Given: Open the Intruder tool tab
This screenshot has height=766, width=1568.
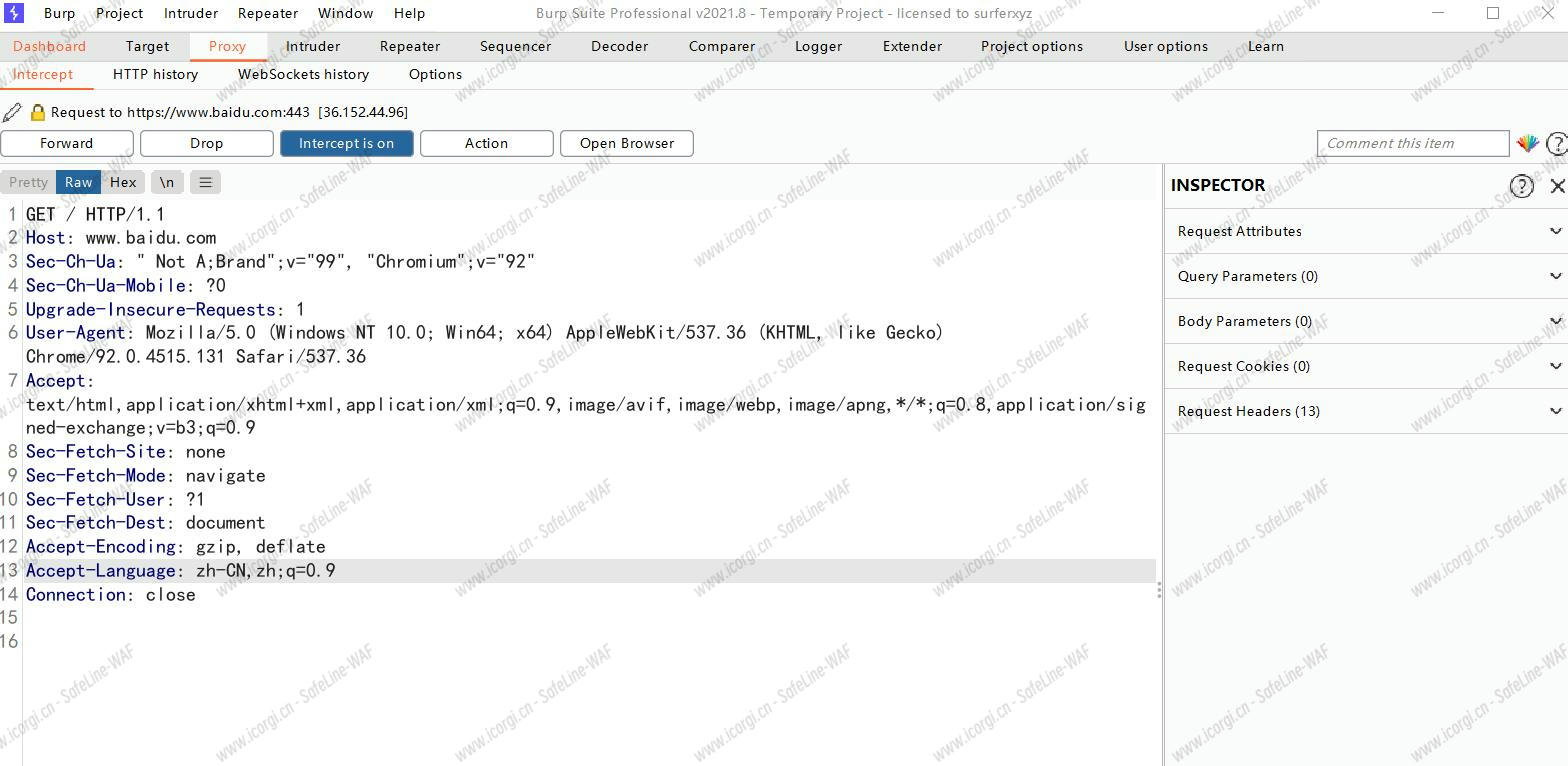Looking at the screenshot, I should (x=312, y=46).
